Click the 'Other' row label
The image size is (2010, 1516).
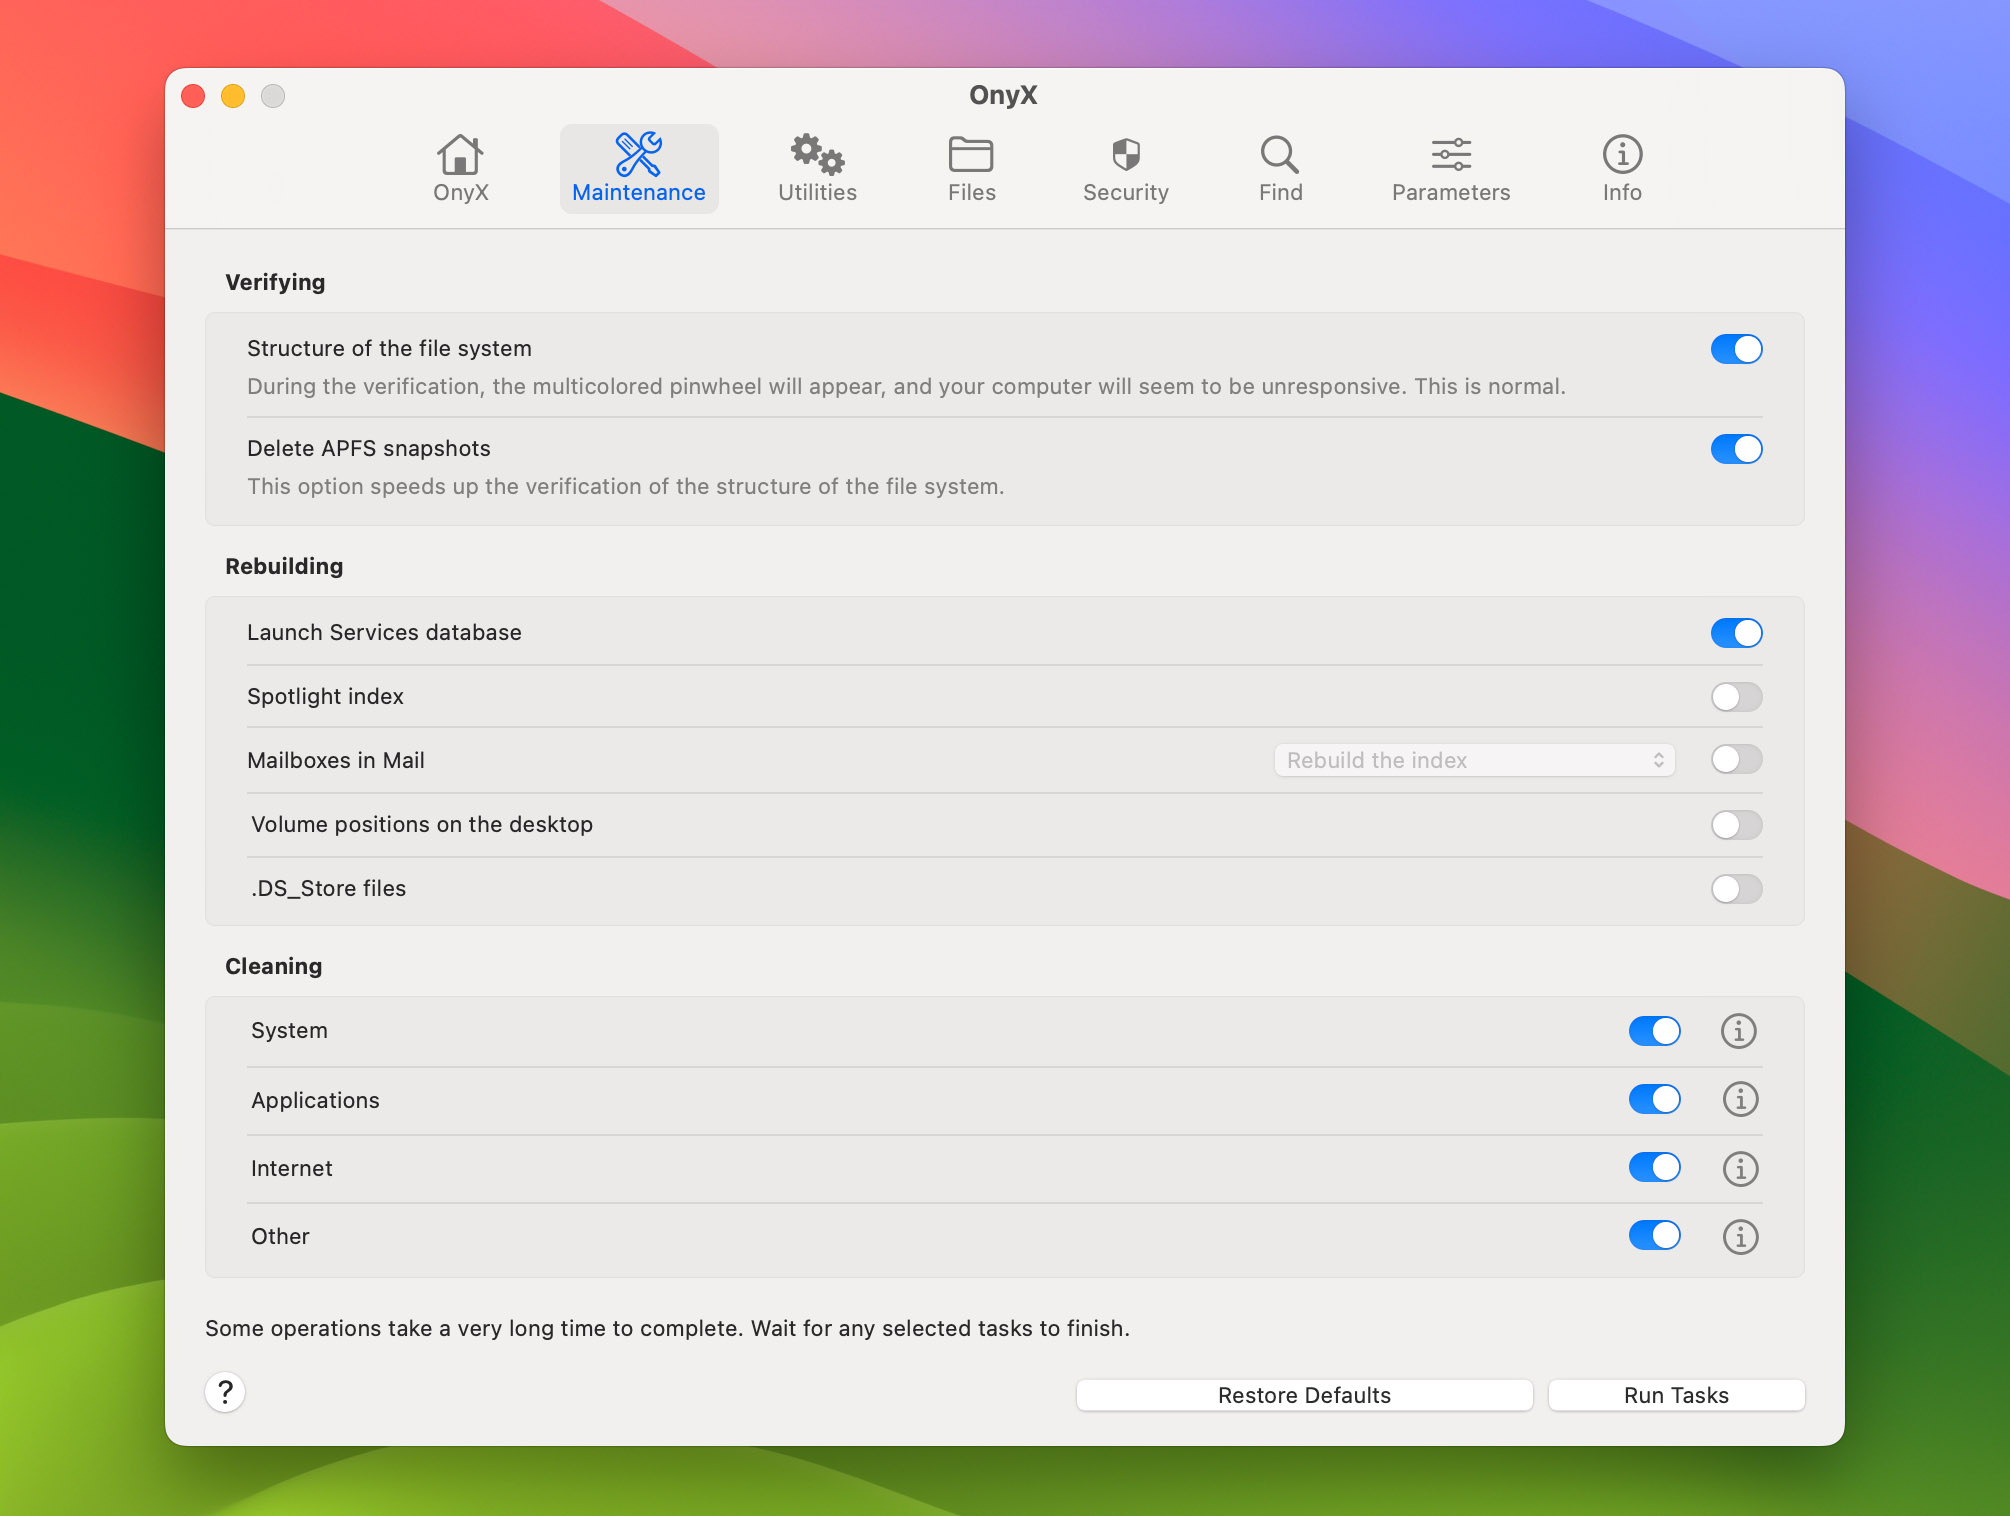tap(280, 1236)
